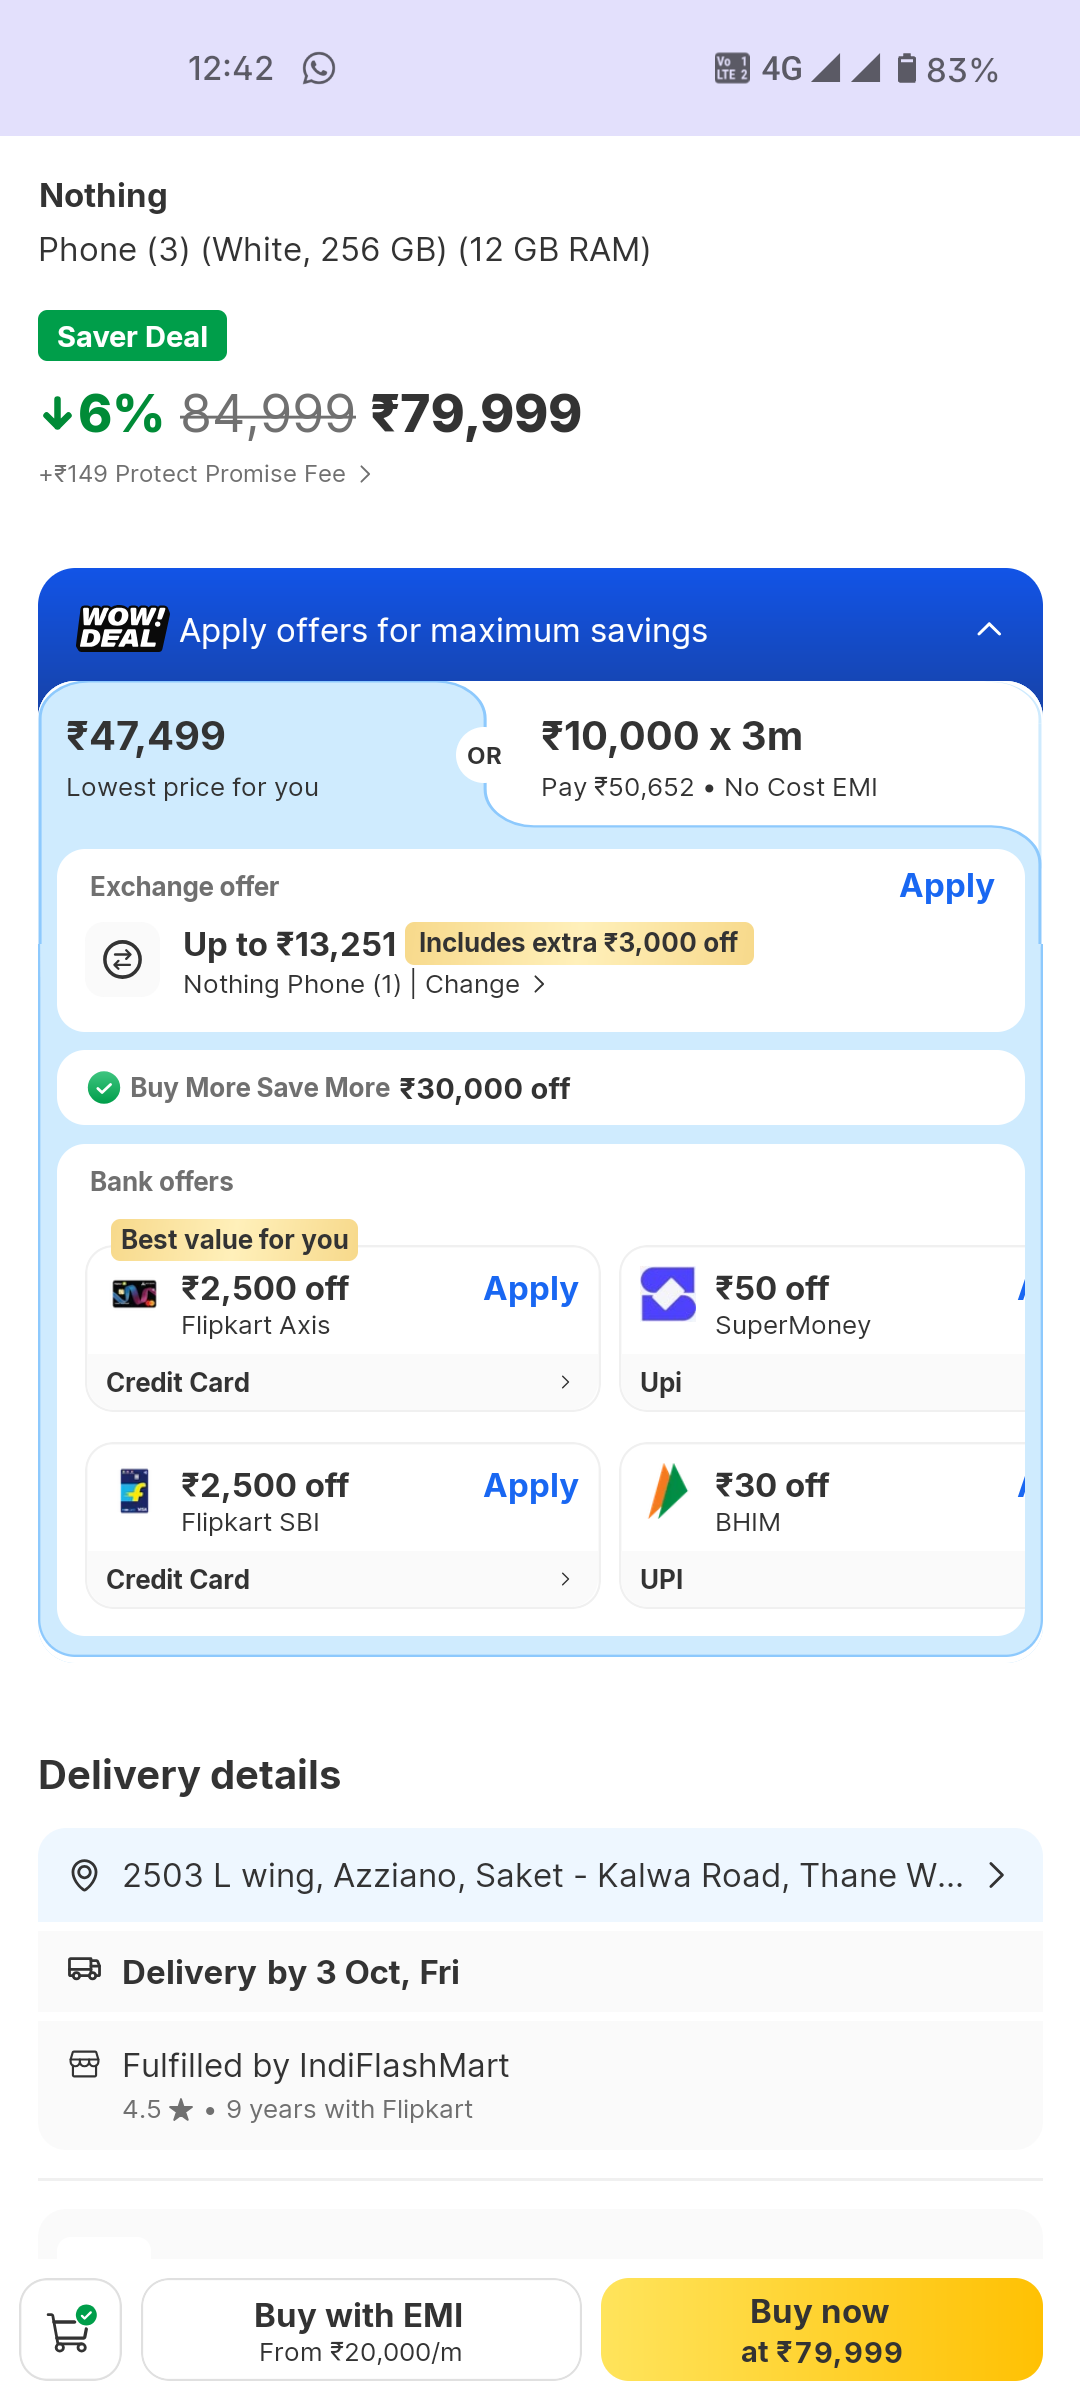Tap the Flipkart SBI card icon
The height and width of the screenshot is (2400, 1080).
coord(134,1491)
